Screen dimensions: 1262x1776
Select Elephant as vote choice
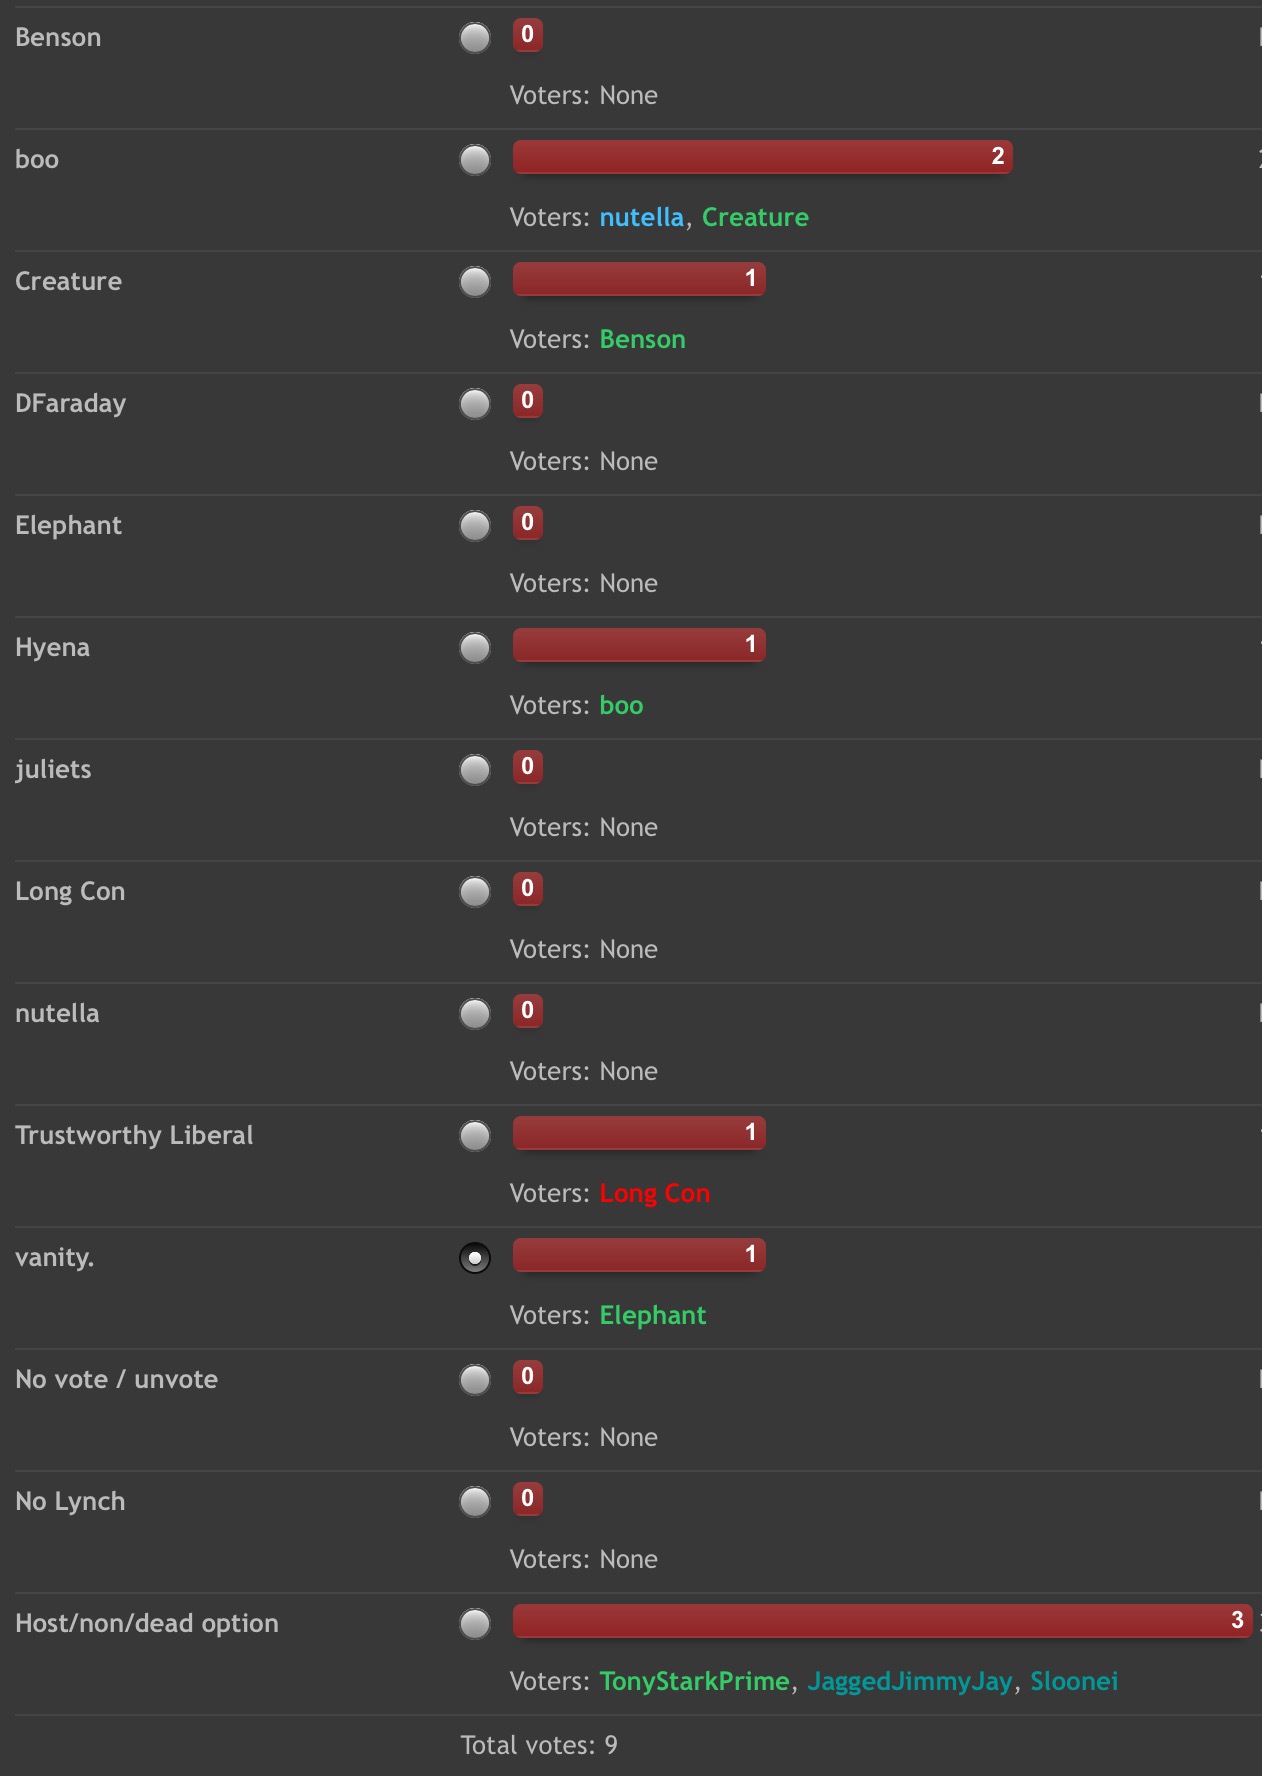[475, 526]
